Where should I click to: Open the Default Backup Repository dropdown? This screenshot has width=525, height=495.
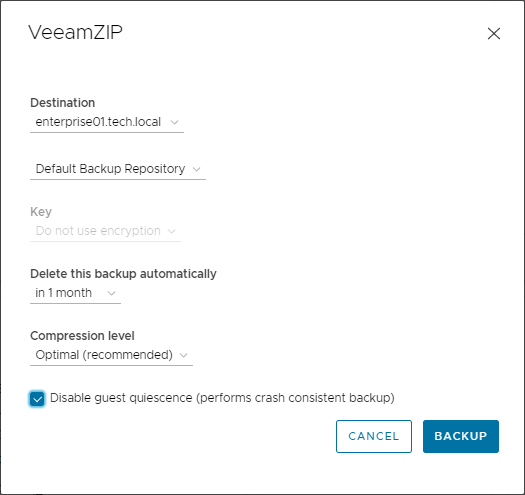(118, 169)
